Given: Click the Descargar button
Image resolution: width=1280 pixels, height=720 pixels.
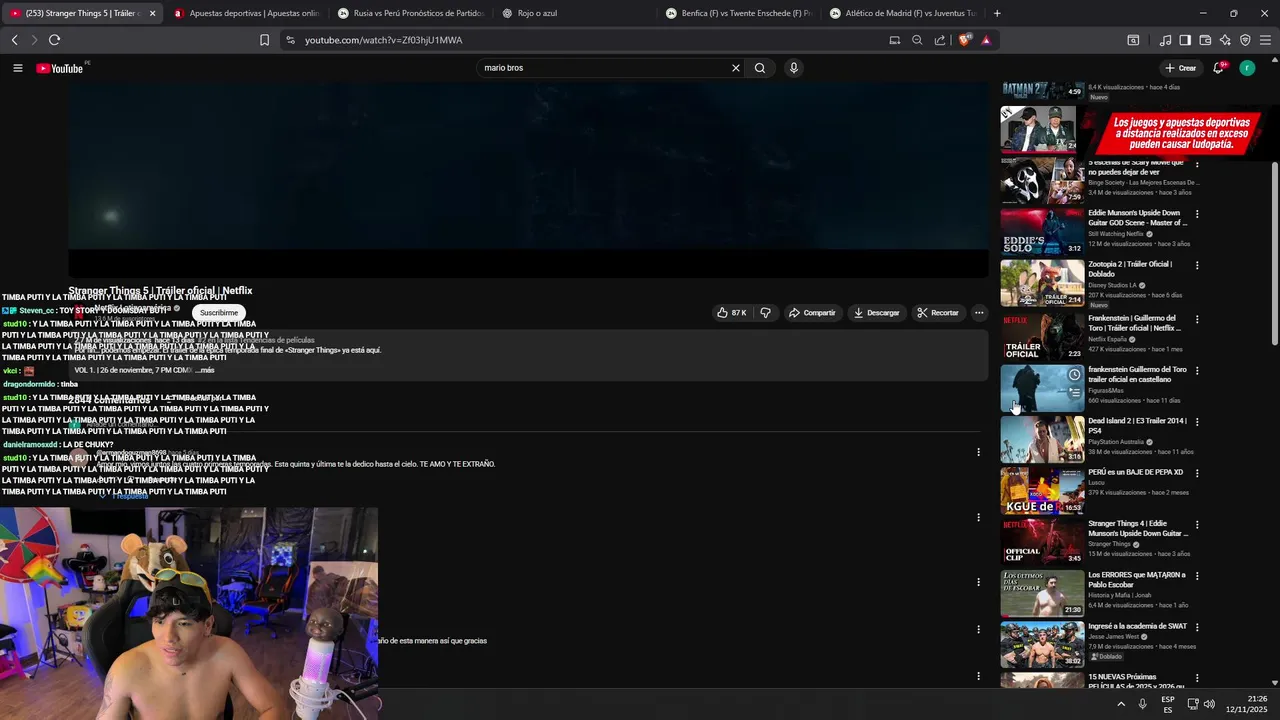Looking at the screenshot, I should click(877, 313).
